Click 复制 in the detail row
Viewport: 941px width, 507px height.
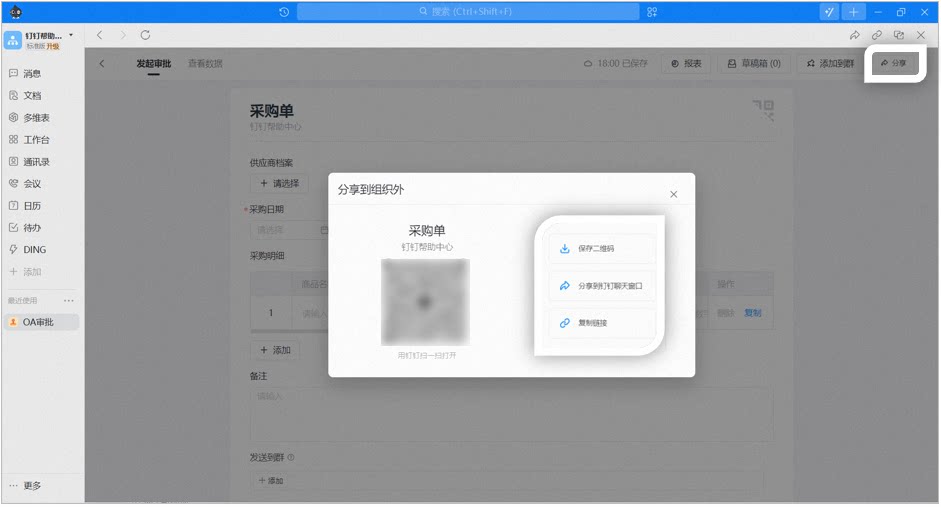click(753, 313)
